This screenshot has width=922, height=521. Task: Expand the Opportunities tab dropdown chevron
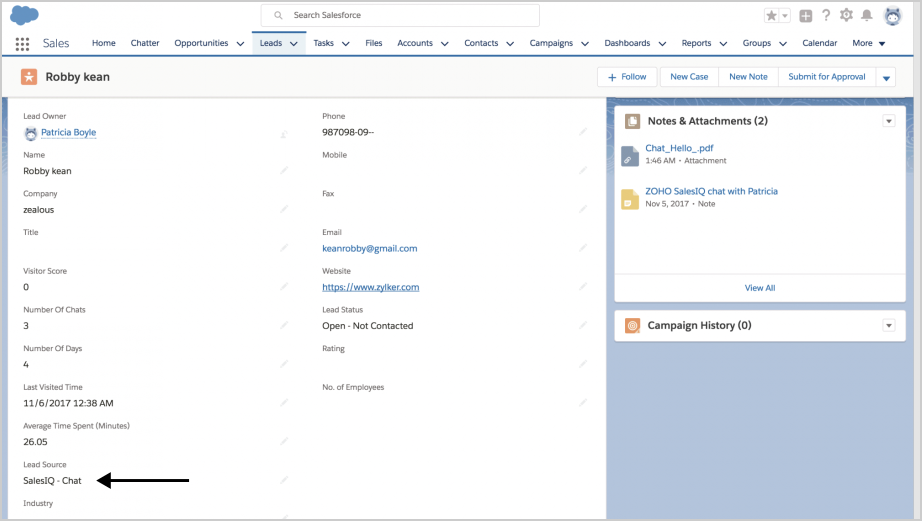click(240, 44)
